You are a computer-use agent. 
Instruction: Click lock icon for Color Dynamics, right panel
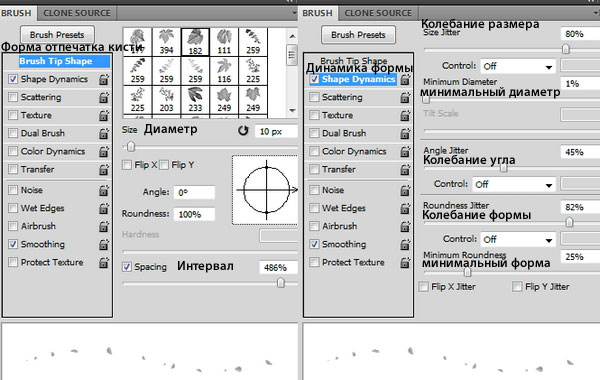[405, 151]
